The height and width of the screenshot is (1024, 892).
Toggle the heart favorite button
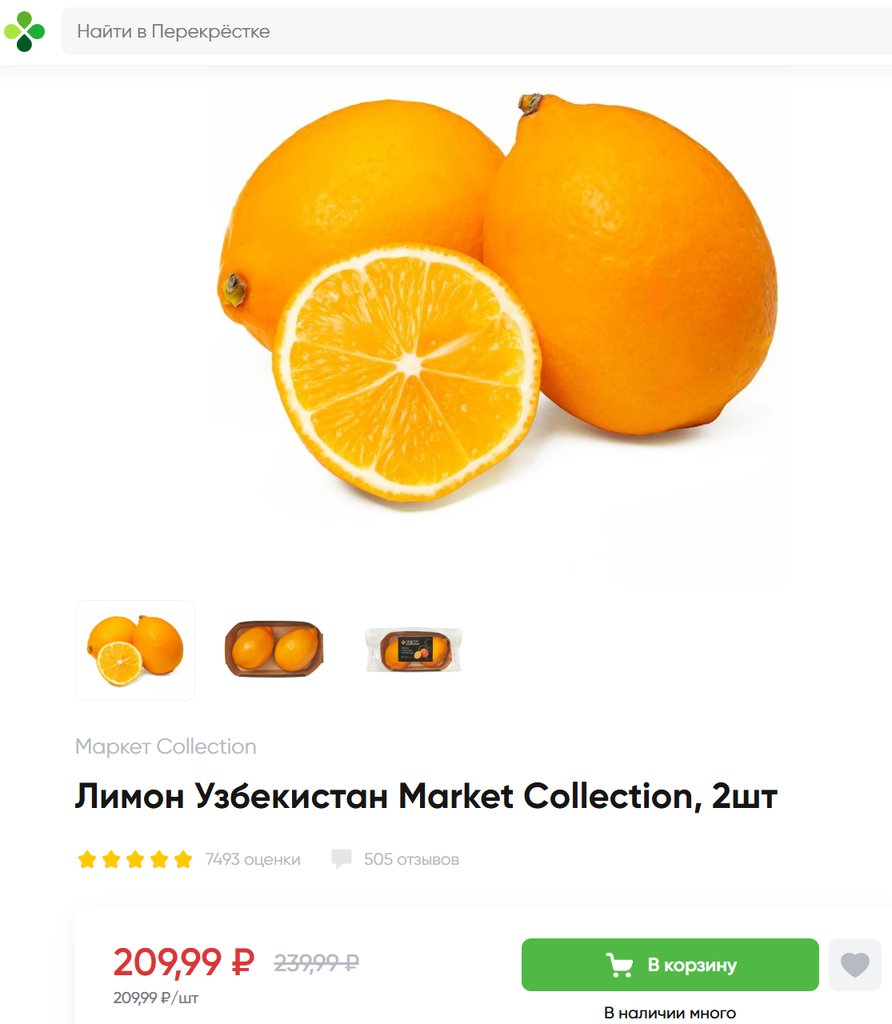[855, 965]
